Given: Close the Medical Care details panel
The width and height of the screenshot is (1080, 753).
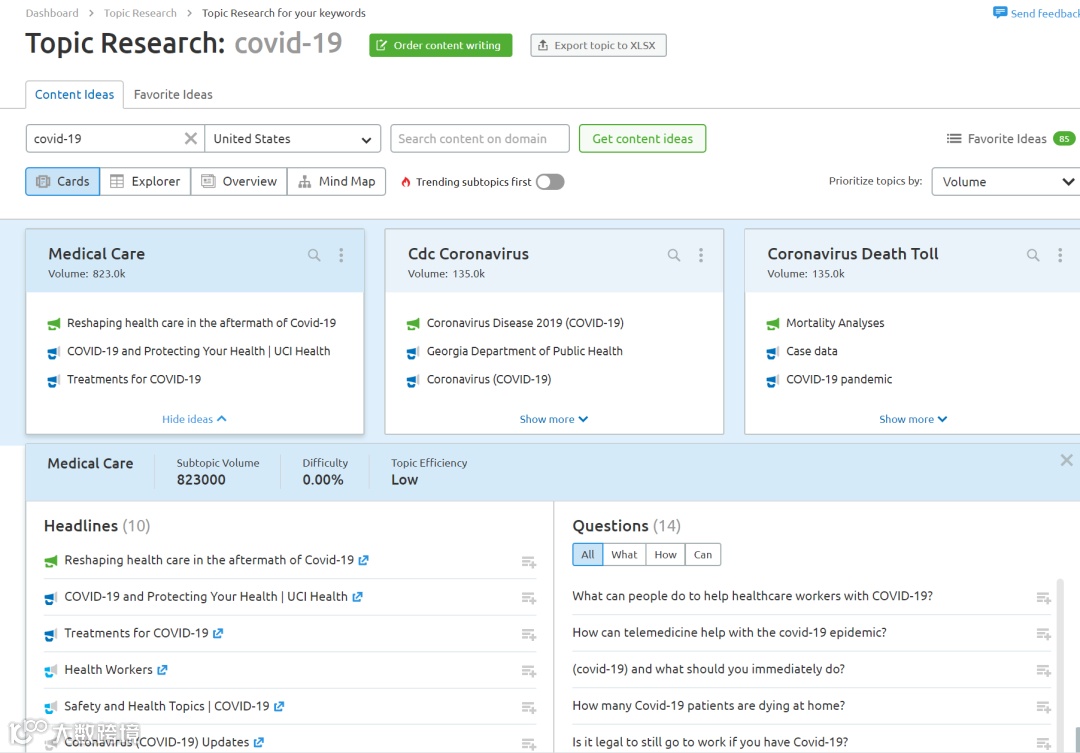Looking at the screenshot, I should pos(1066,460).
